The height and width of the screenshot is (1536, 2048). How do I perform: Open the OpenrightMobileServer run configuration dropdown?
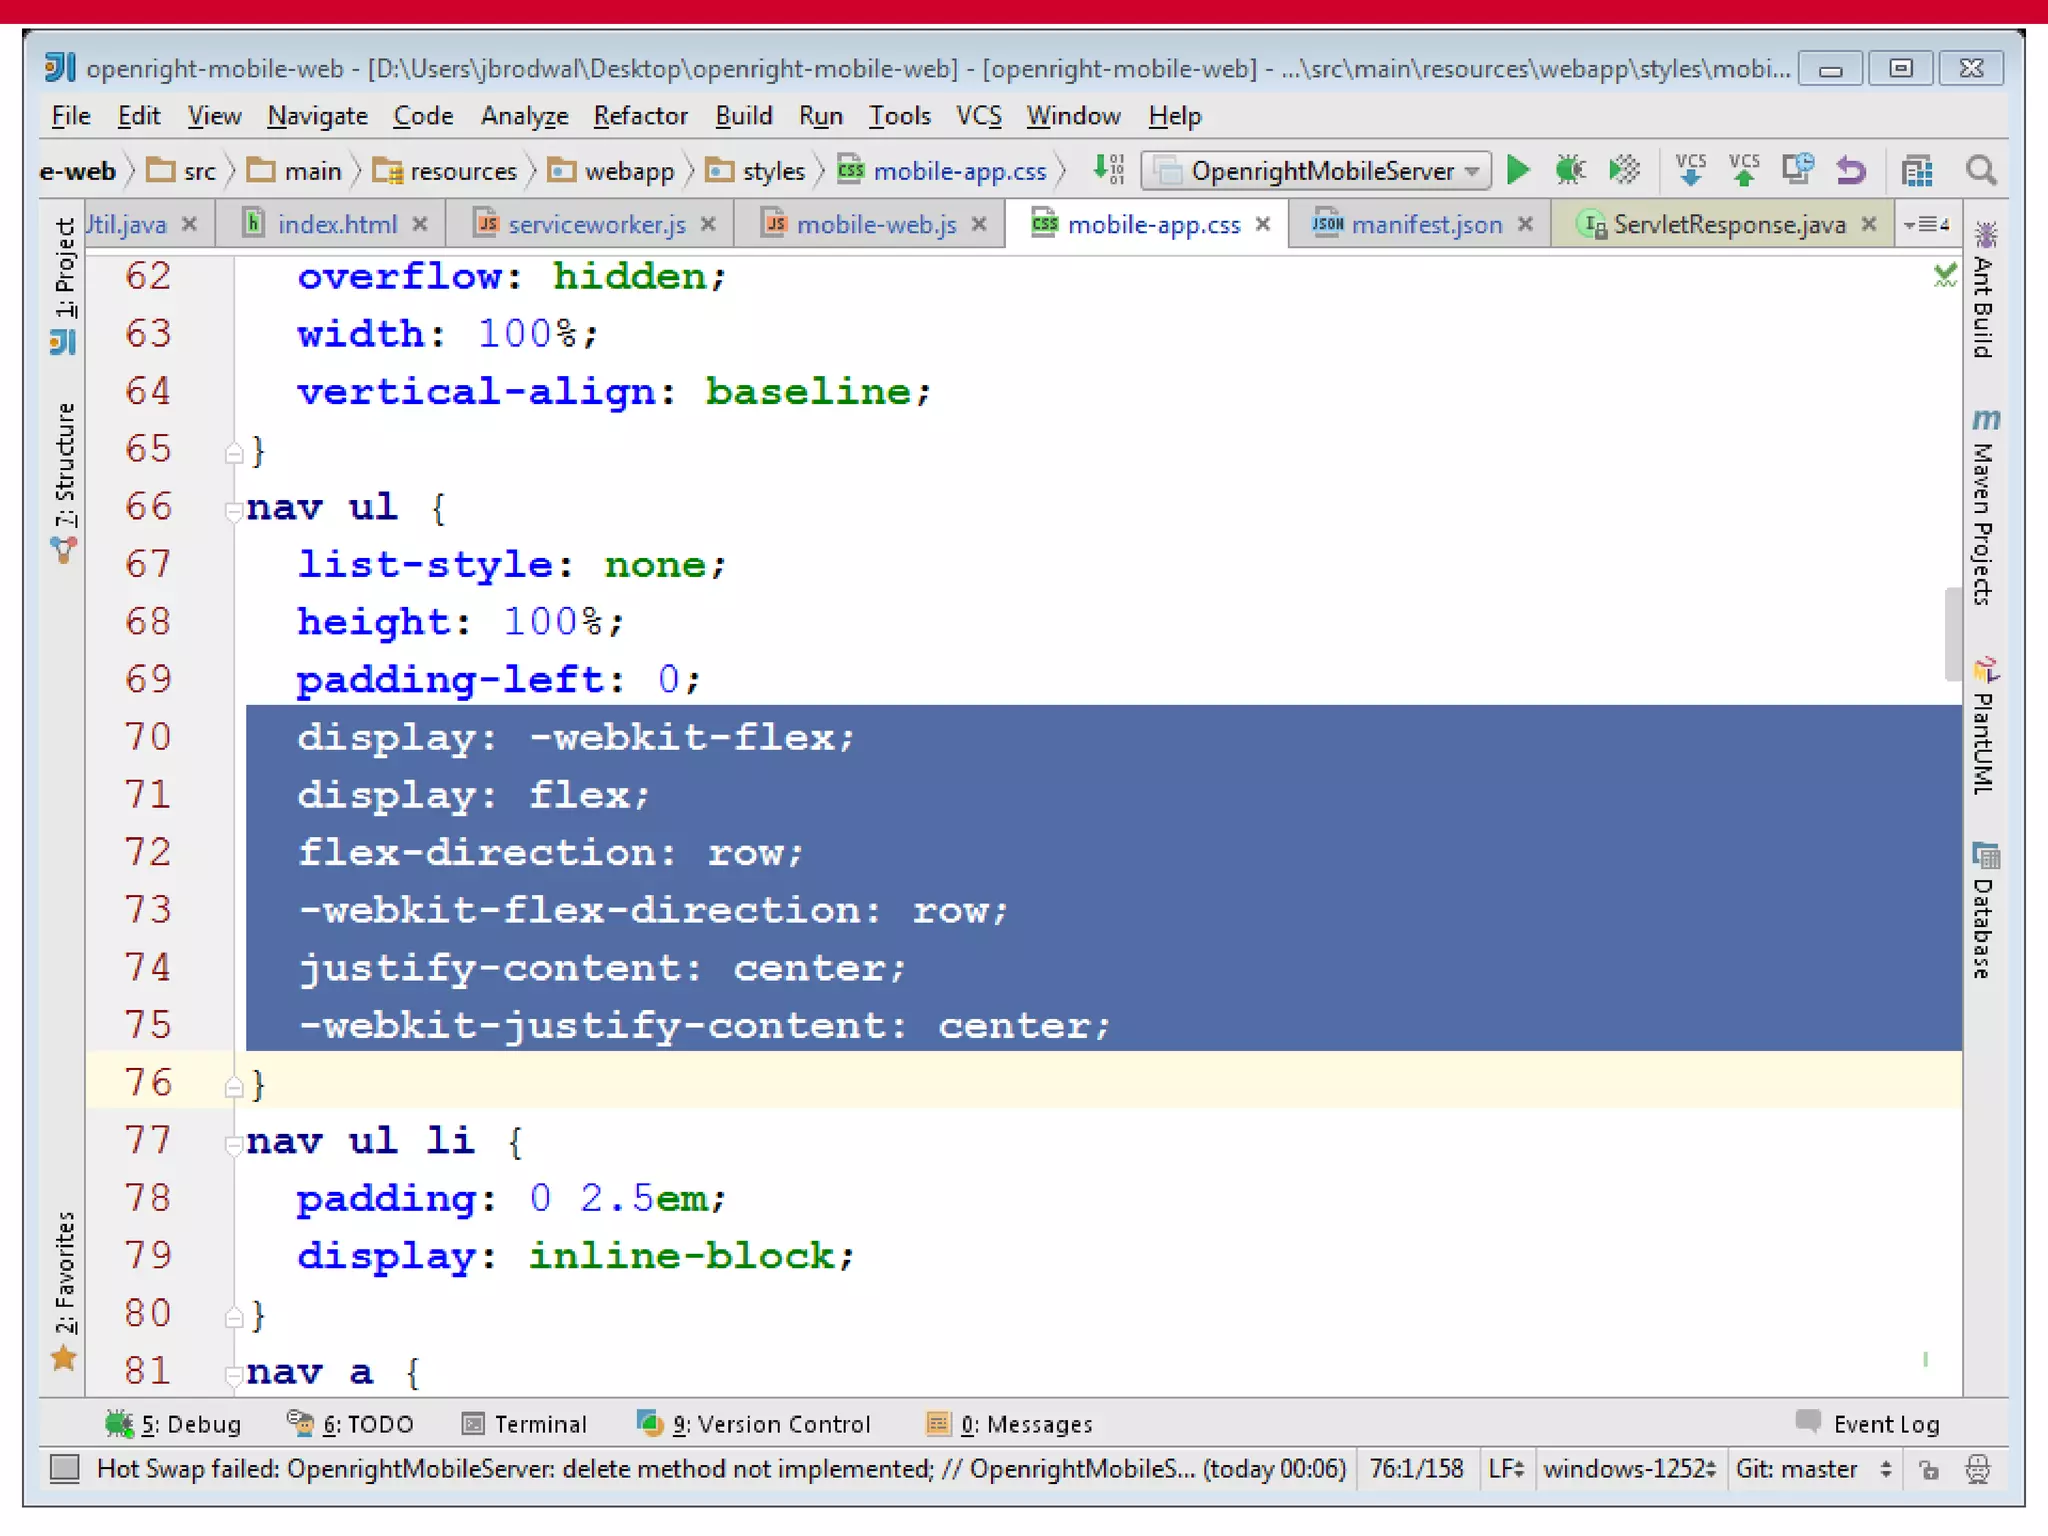coord(1316,170)
